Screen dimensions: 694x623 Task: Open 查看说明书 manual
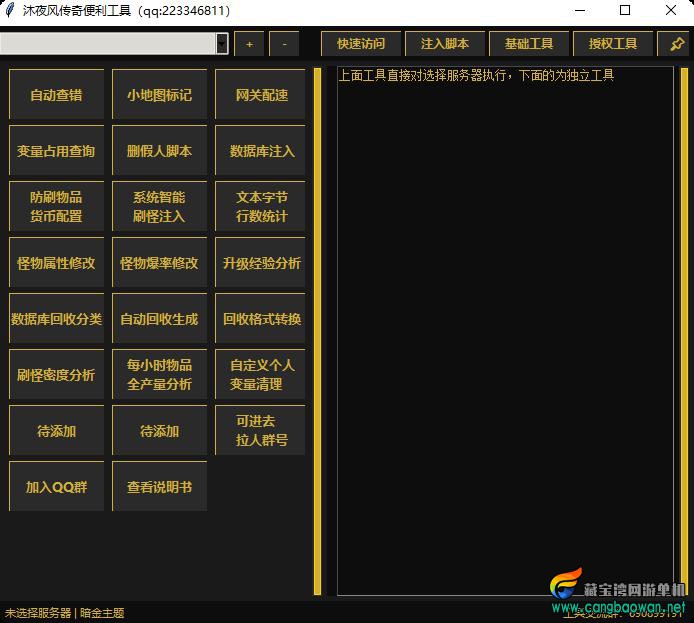coord(159,486)
